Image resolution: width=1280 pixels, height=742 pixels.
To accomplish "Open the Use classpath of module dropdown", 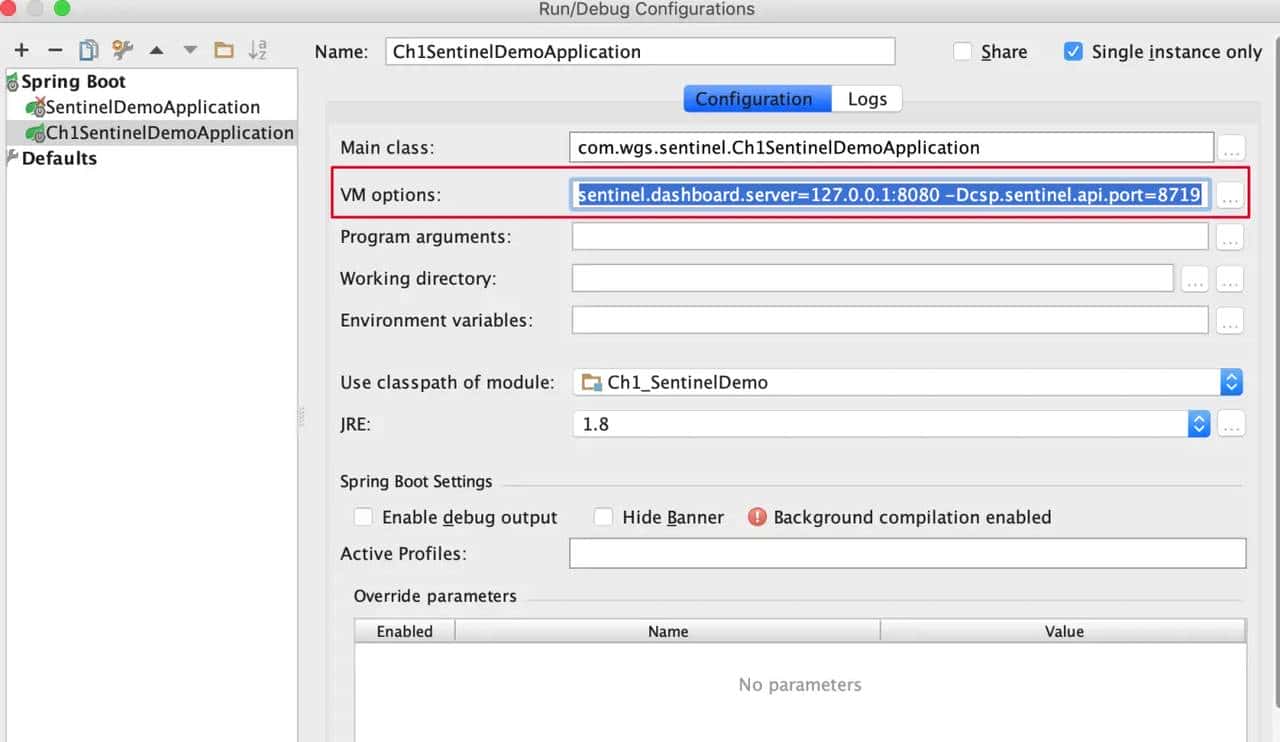I will 1231,382.
